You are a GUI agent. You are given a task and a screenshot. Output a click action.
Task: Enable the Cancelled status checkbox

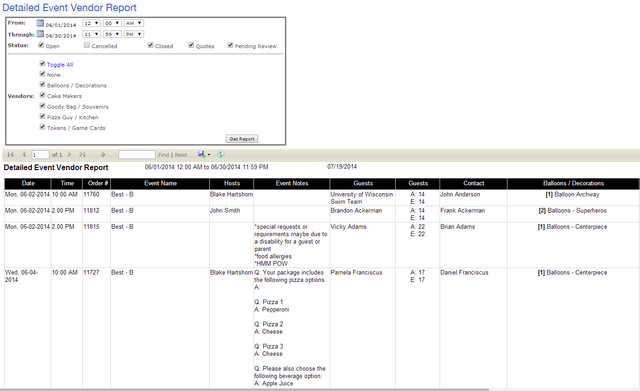[87, 45]
